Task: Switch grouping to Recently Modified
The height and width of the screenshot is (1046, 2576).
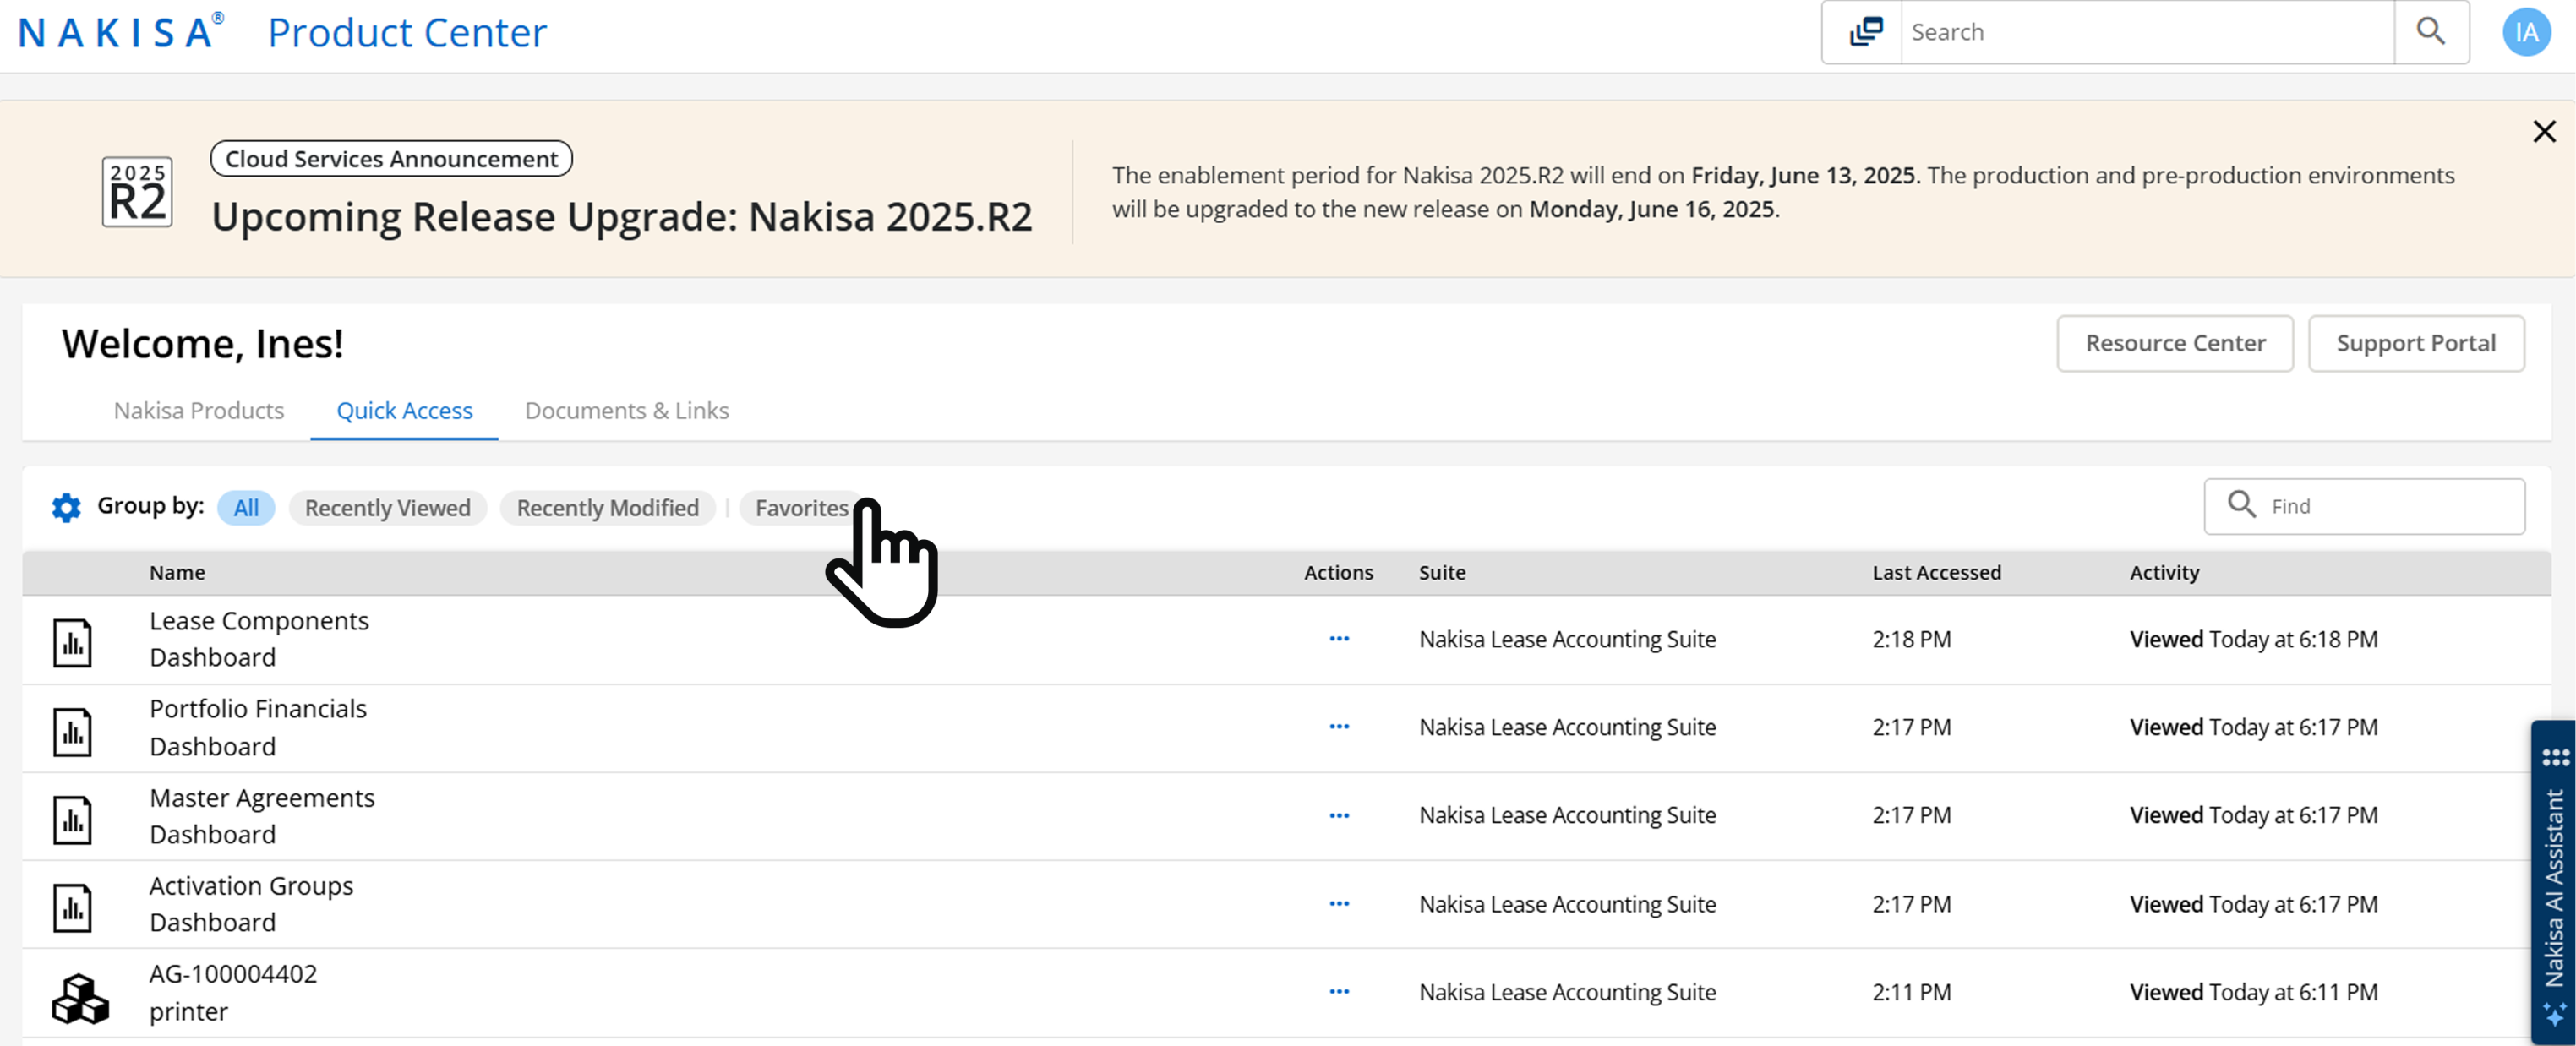Action: click(607, 508)
